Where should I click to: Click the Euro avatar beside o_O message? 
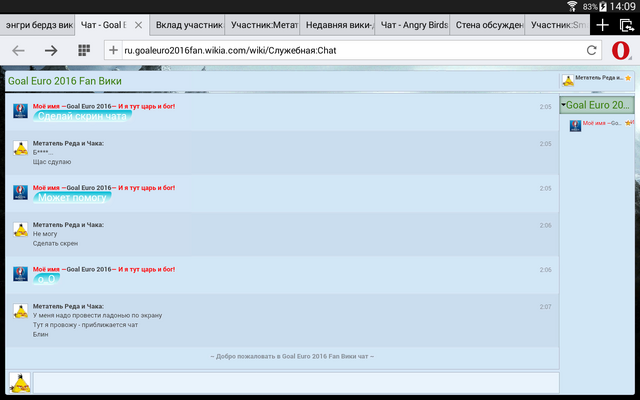tap(20, 274)
